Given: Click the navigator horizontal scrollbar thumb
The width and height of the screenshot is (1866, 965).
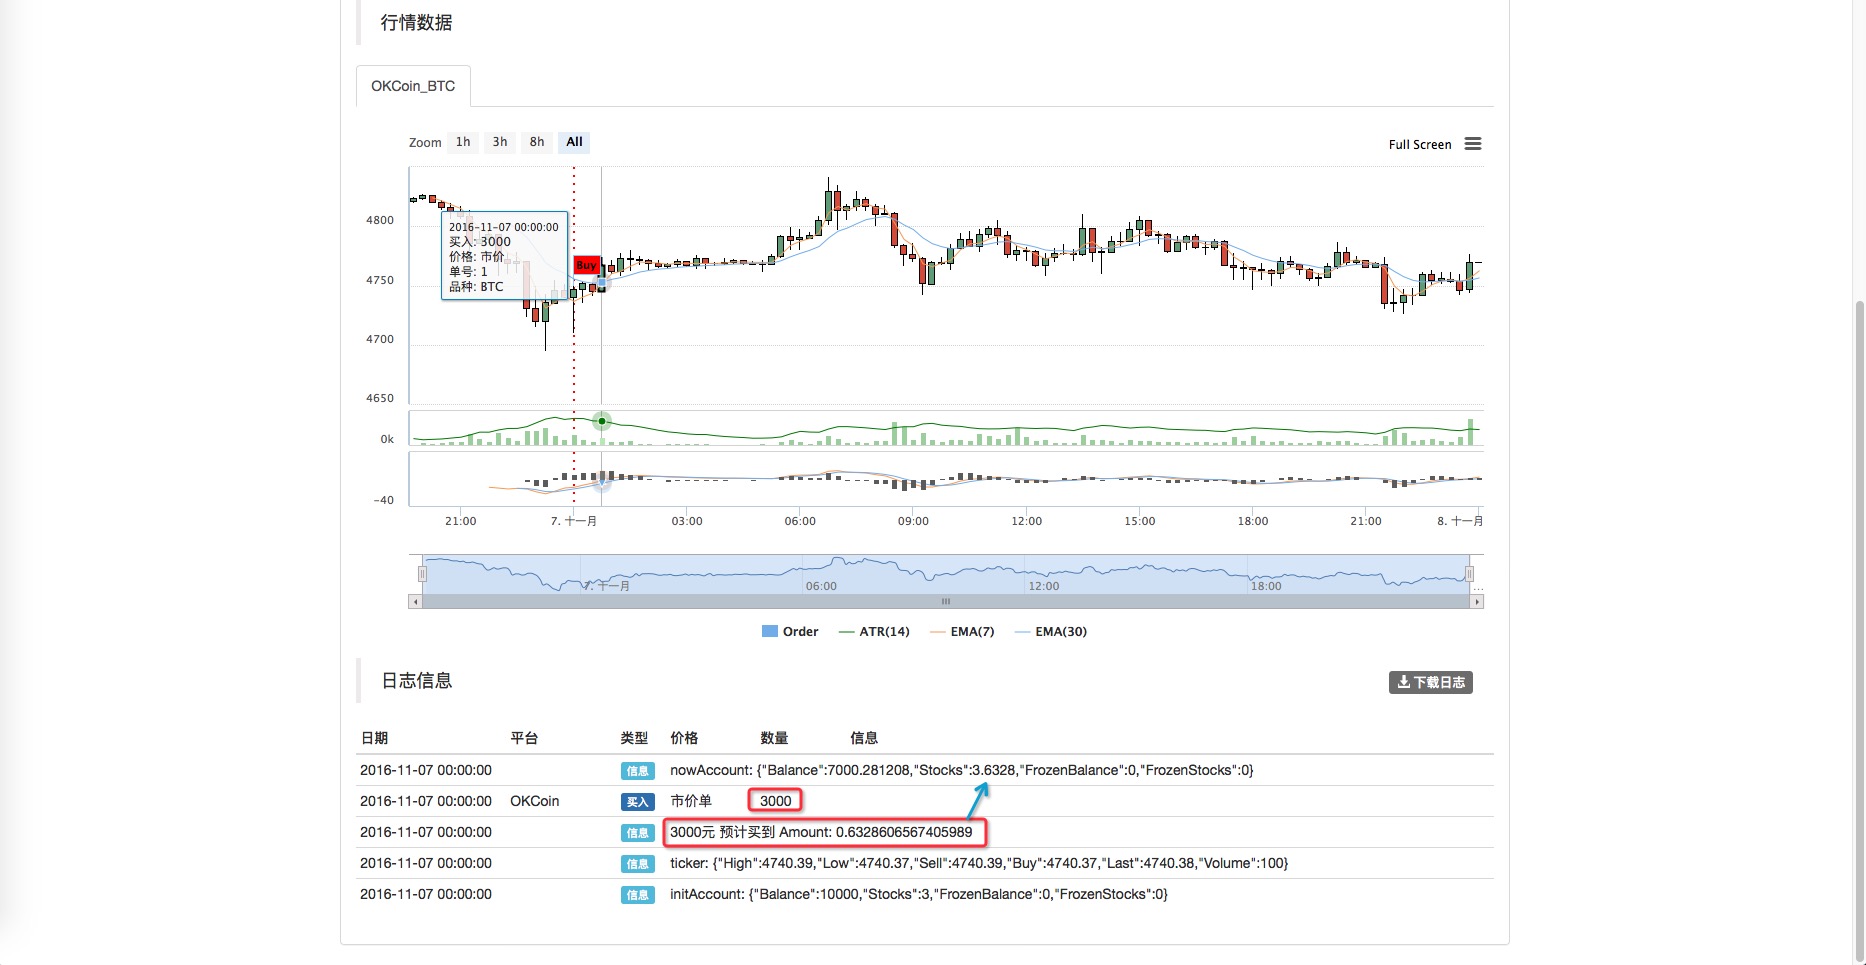Looking at the screenshot, I should click(946, 602).
